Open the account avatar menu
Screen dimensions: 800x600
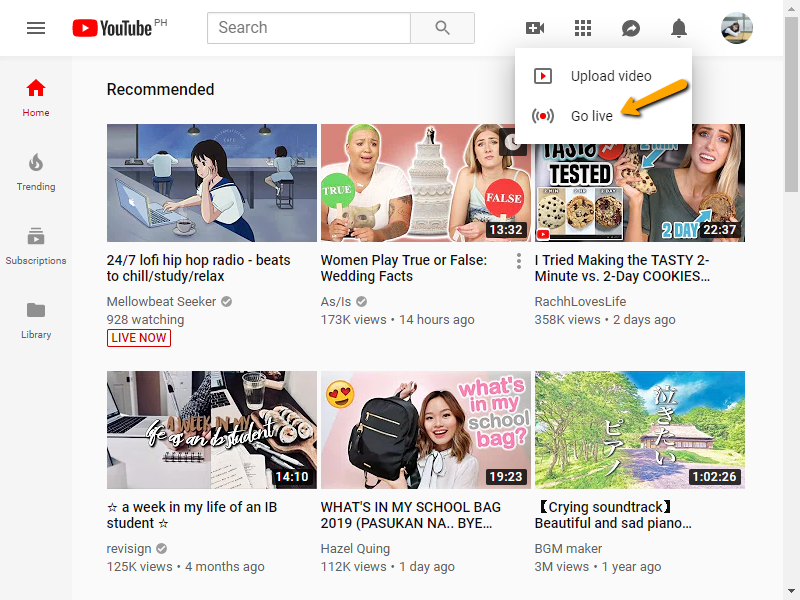coord(737,28)
